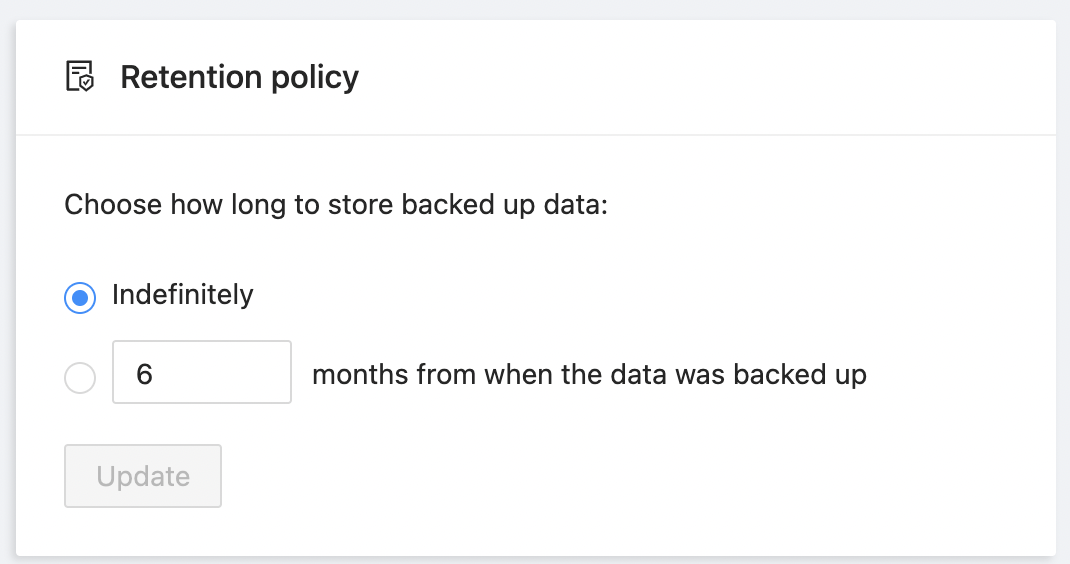Click the value 6 inside the months box
The height and width of the screenshot is (564, 1070).
pyautogui.click(x=145, y=375)
